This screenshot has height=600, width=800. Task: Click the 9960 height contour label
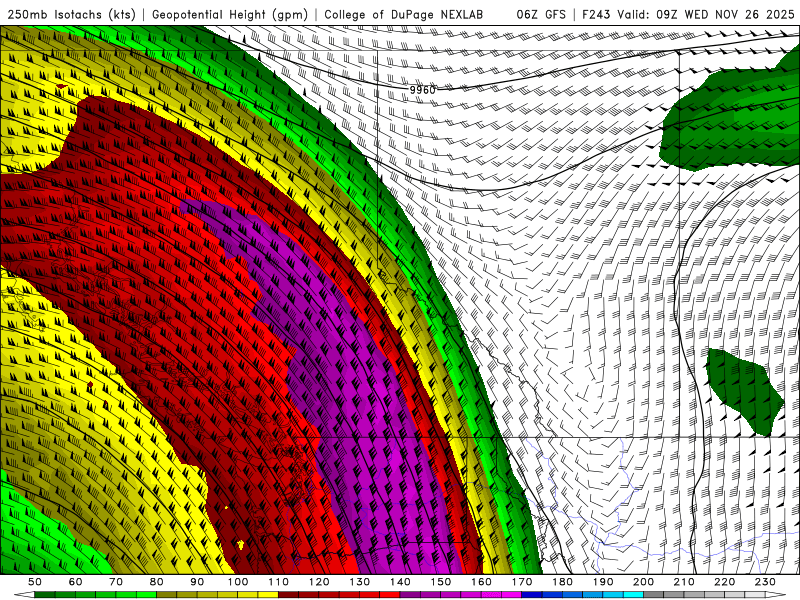(x=422, y=90)
